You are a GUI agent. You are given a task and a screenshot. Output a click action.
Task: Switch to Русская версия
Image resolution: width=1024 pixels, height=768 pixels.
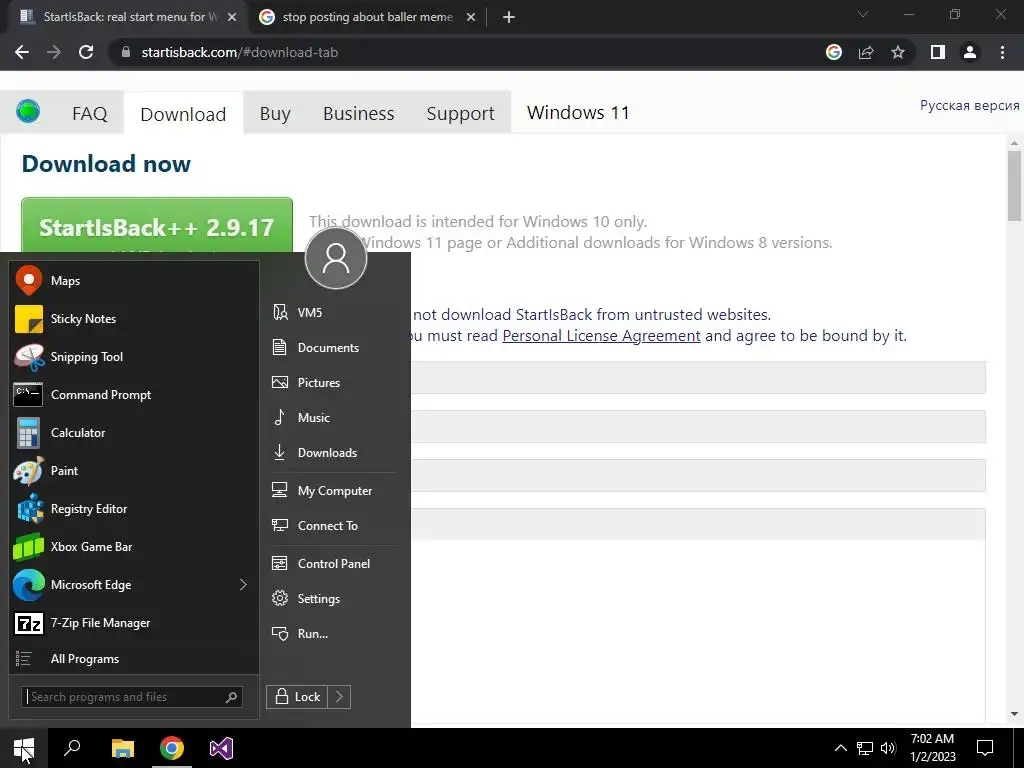[970, 105]
